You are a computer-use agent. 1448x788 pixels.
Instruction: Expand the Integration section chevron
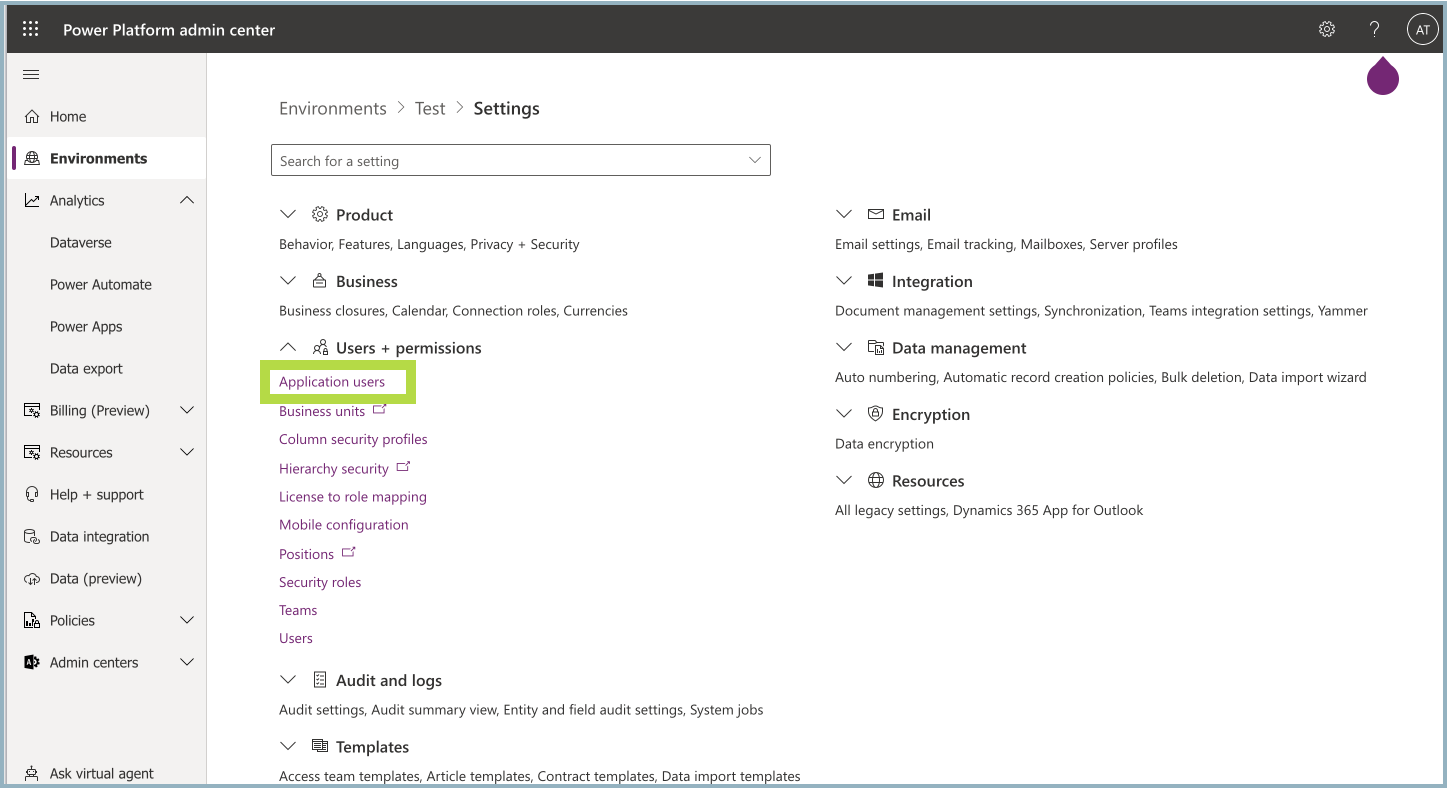tap(844, 281)
